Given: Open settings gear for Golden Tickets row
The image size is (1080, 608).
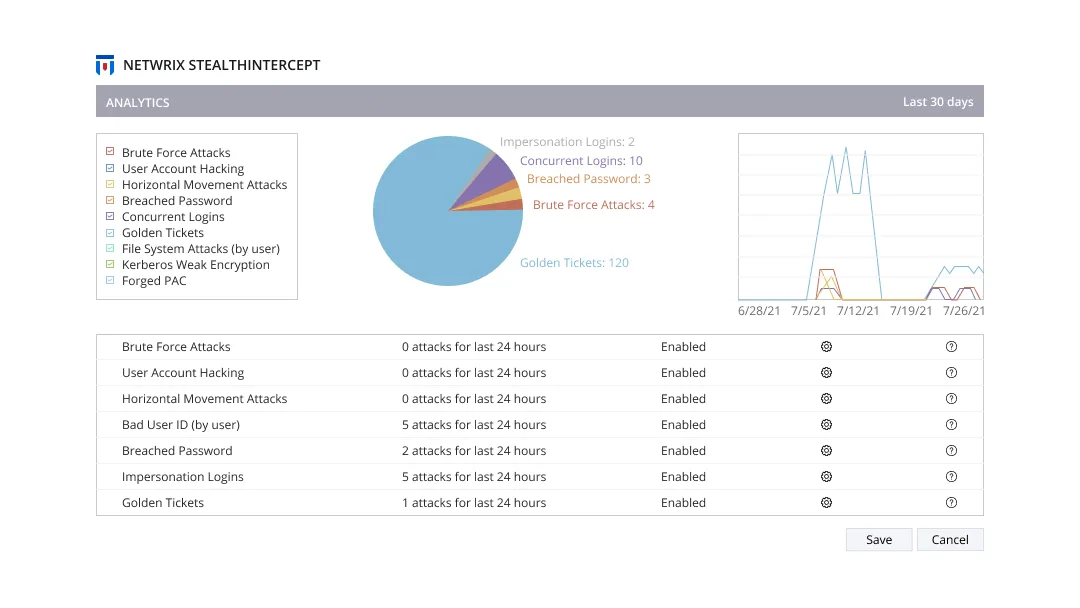Looking at the screenshot, I should (827, 503).
